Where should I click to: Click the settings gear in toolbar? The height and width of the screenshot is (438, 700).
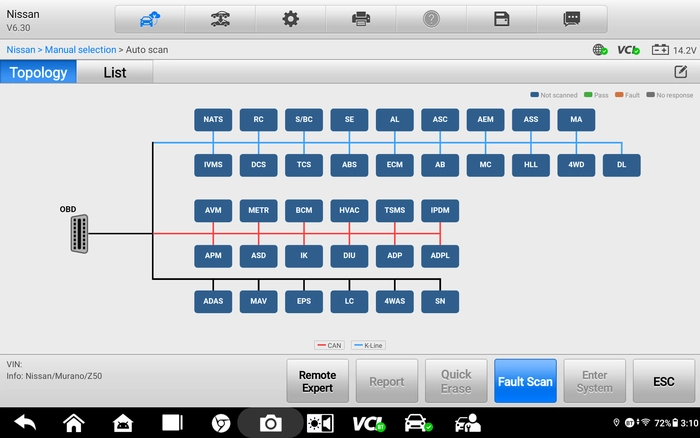(291, 19)
